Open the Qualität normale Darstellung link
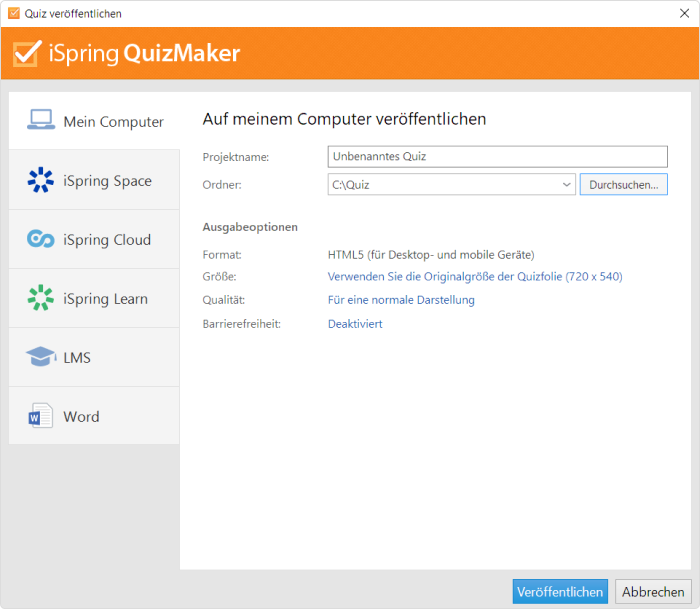Image resolution: width=700 pixels, height=609 pixels. point(401,300)
